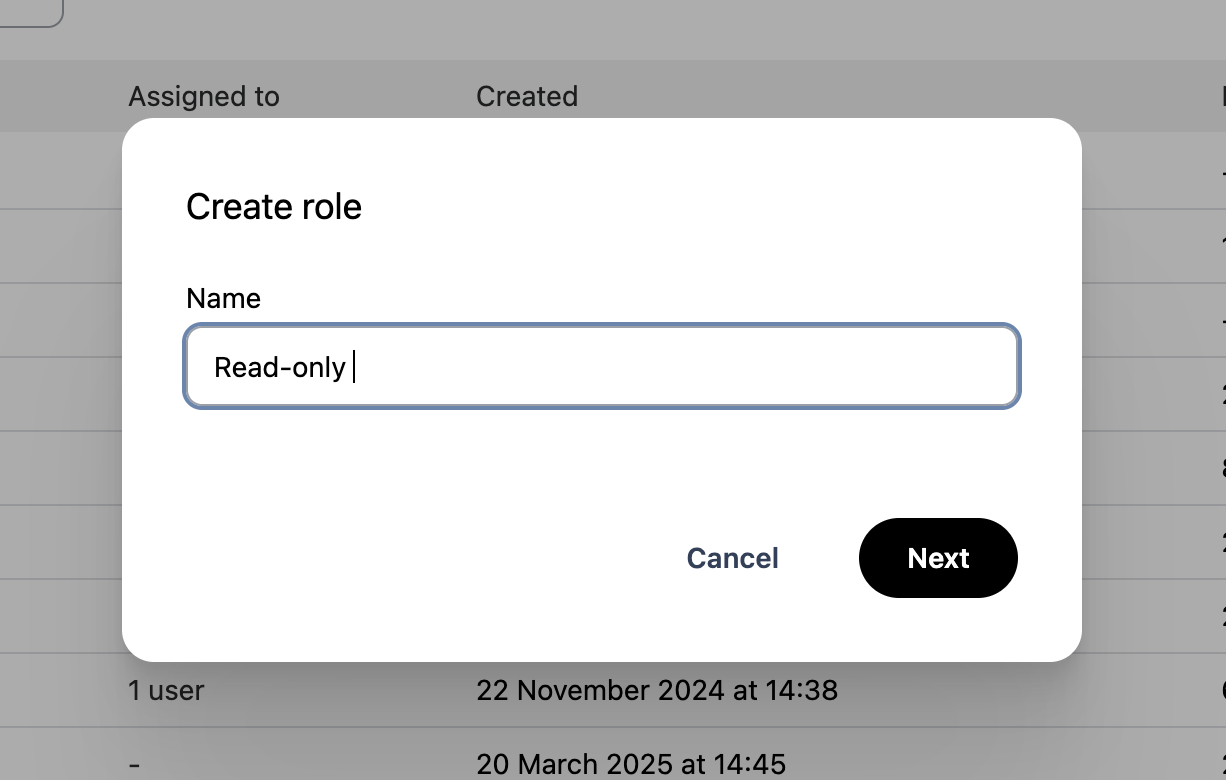Sort by the Assigned to column

click(204, 96)
